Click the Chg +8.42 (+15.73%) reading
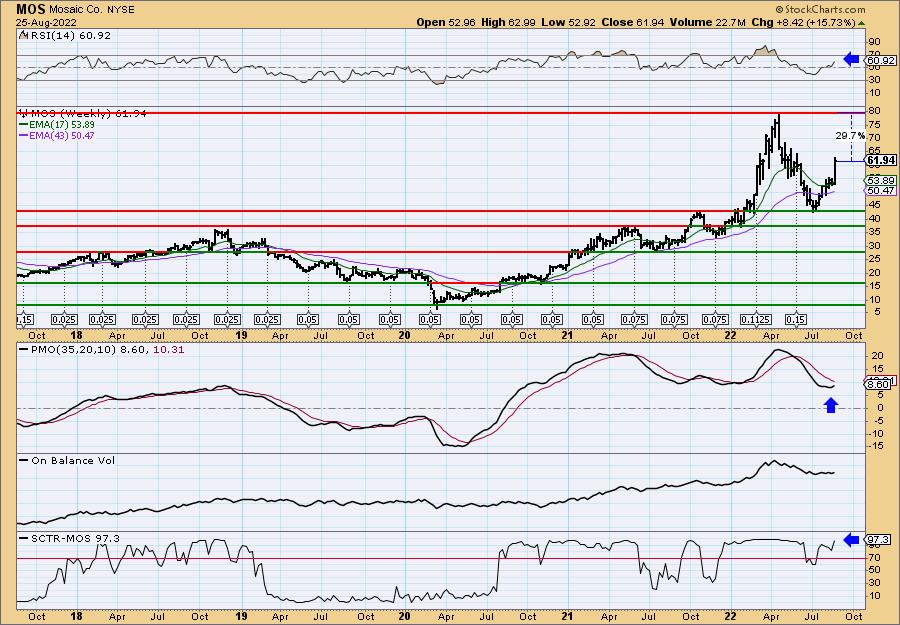Image resolution: width=900 pixels, height=625 pixels. coord(804,22)
